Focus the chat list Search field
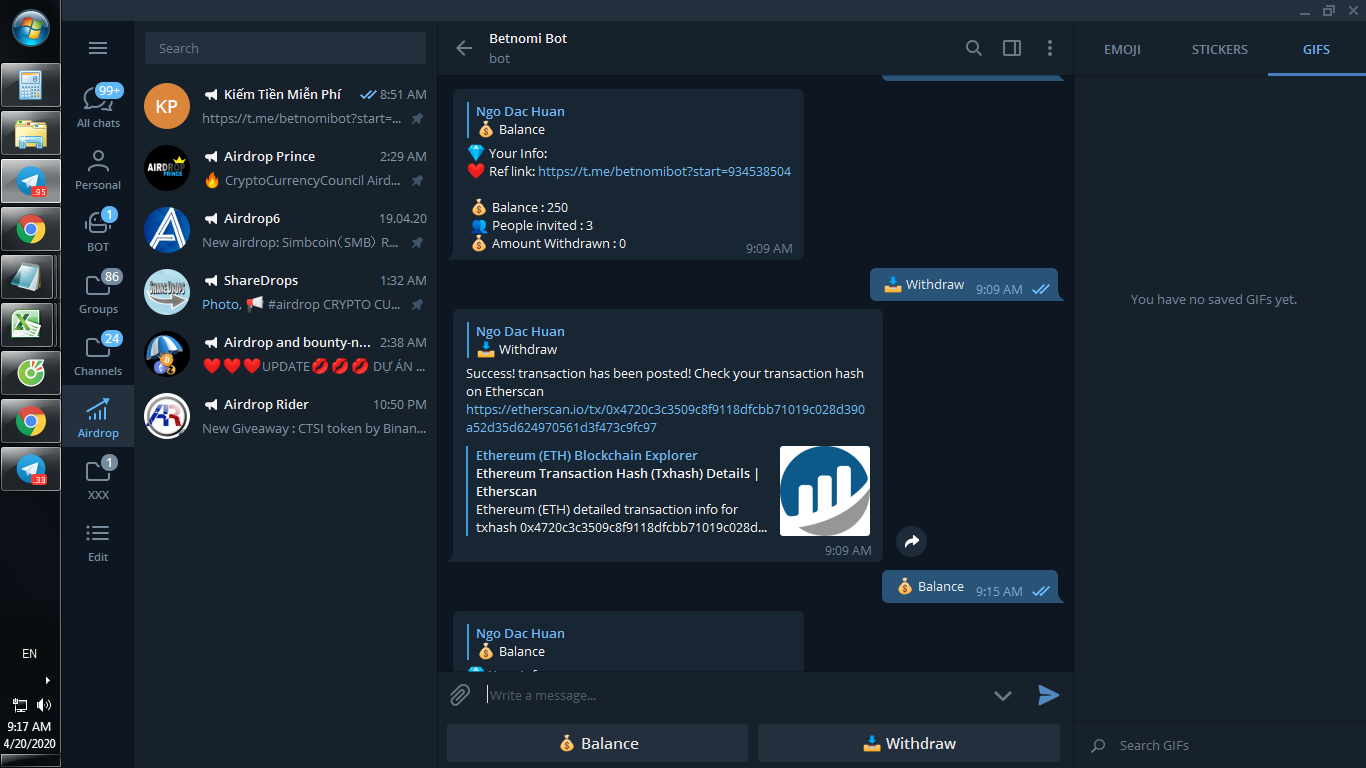Image resolution: width=1366 pixels, height=768 pixels. coord(285,48)
